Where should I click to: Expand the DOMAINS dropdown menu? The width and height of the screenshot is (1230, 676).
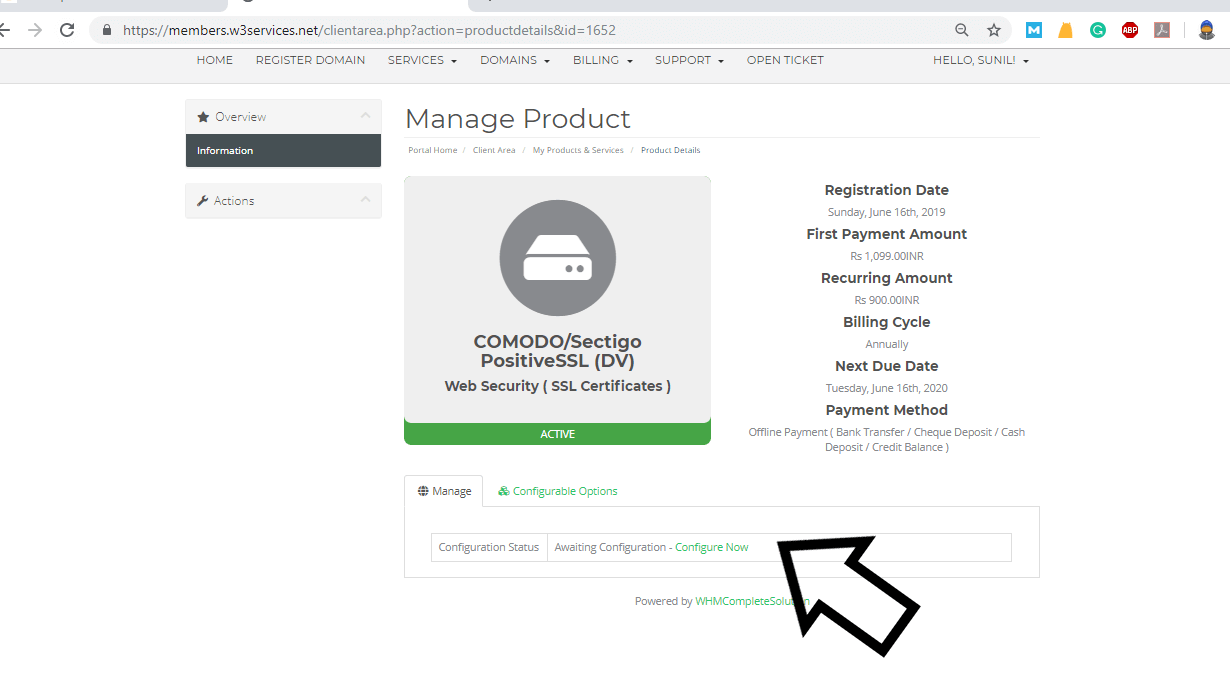pyautogui.click(x=515, y=60)
